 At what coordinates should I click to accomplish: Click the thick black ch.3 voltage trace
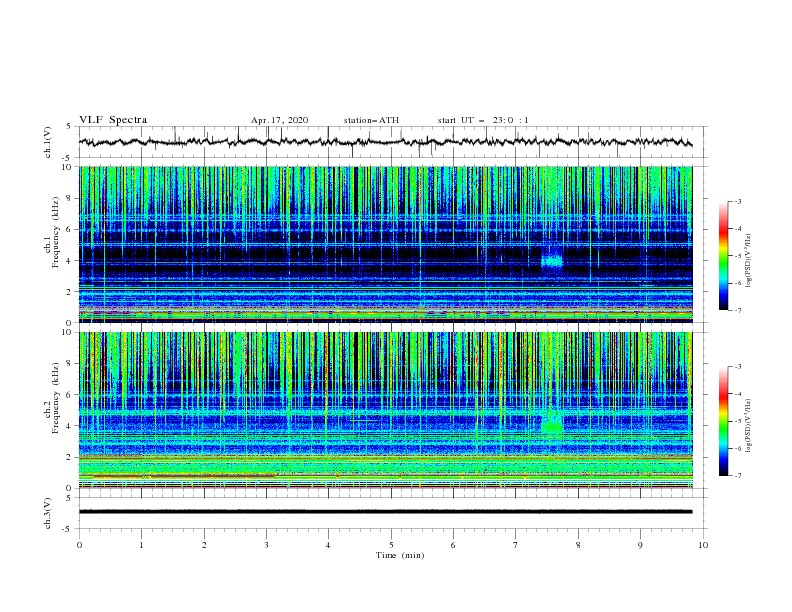385,512
